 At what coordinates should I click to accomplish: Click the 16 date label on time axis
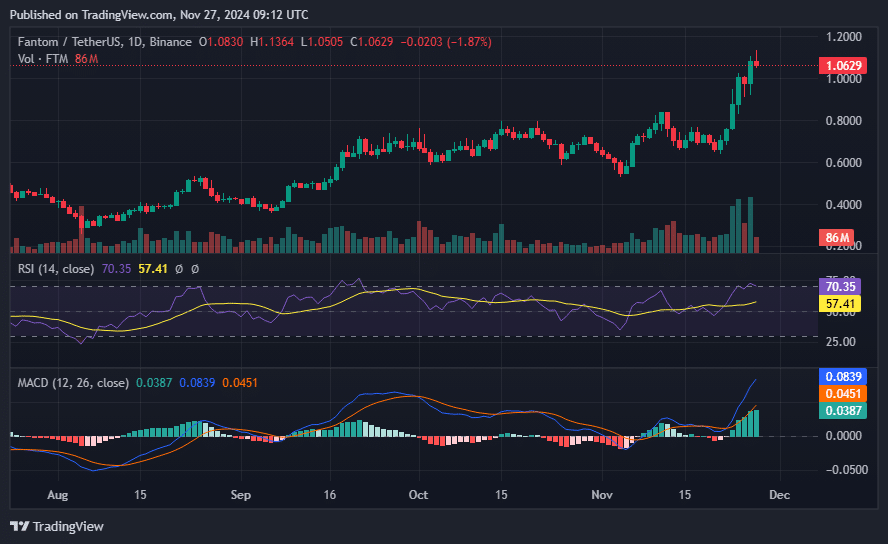(330, 495)
